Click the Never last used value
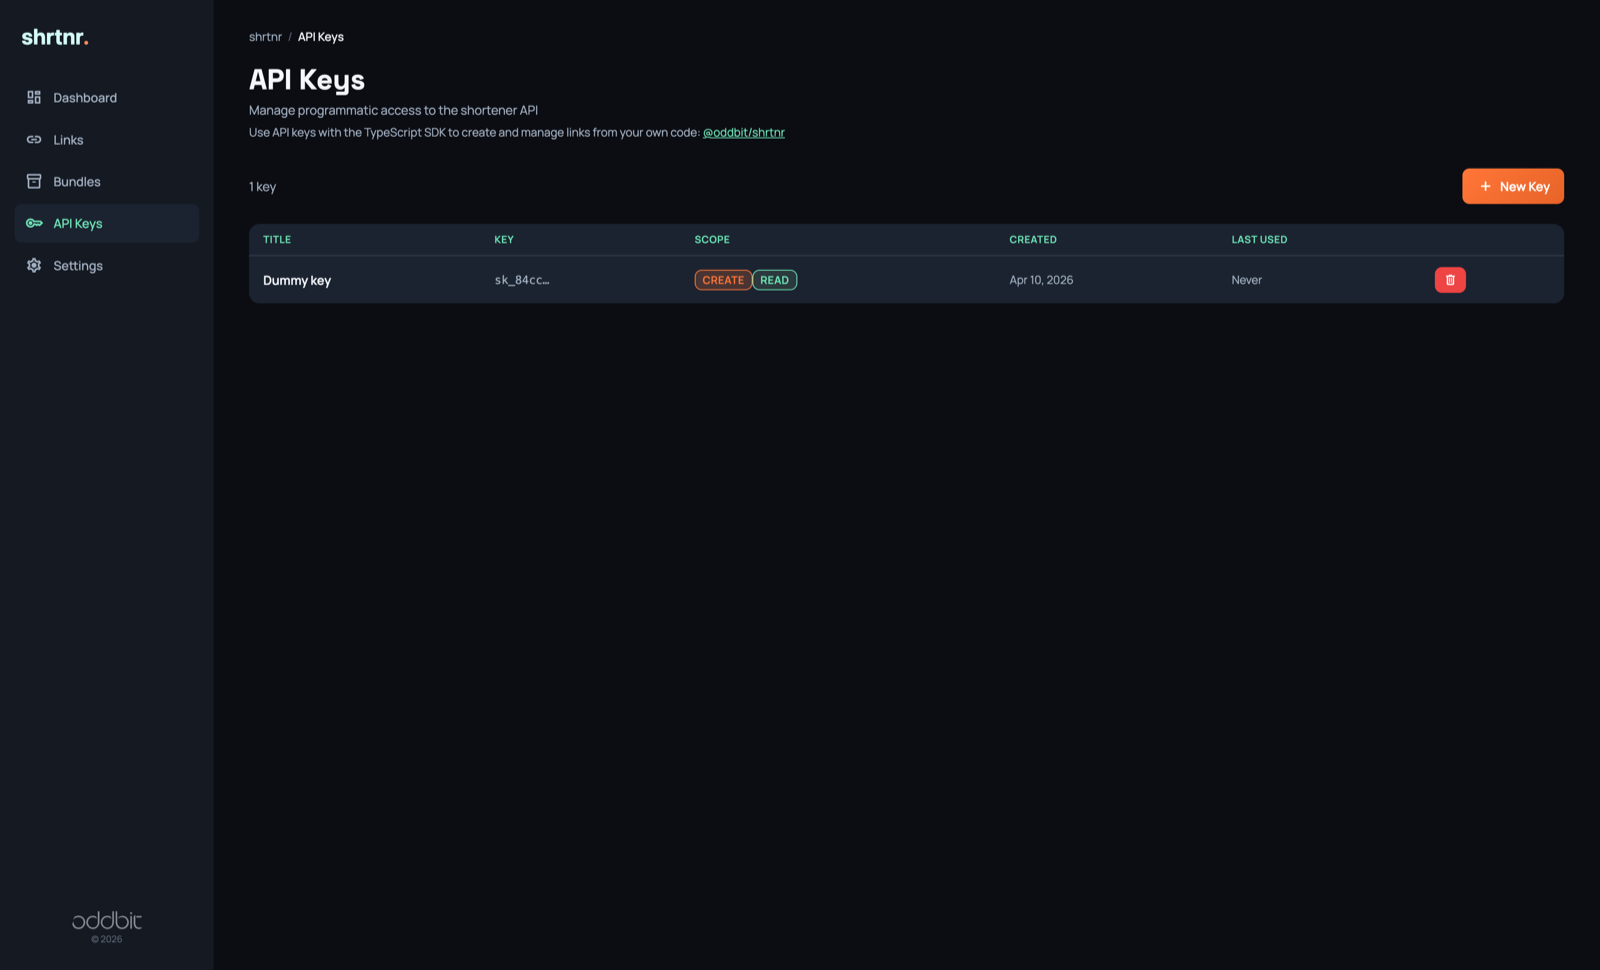 (1247, 280)
